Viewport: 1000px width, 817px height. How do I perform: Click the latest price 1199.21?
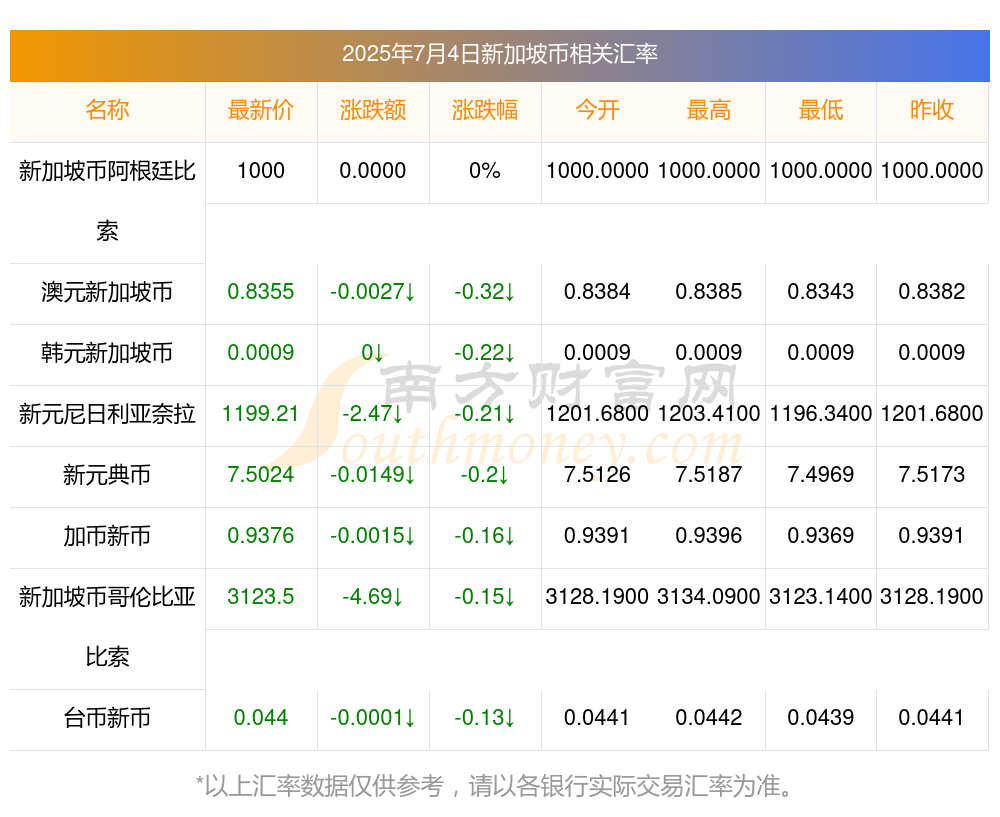[261, 414]
